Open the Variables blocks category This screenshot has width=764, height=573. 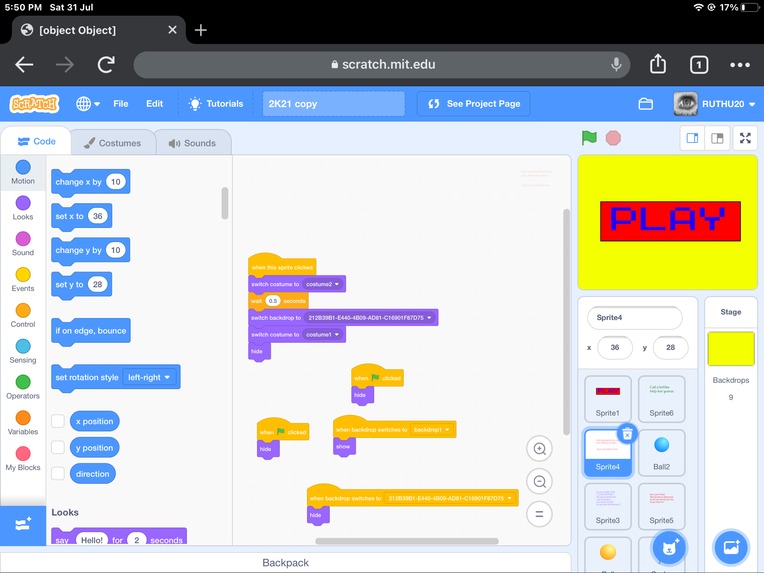[23, 423]
